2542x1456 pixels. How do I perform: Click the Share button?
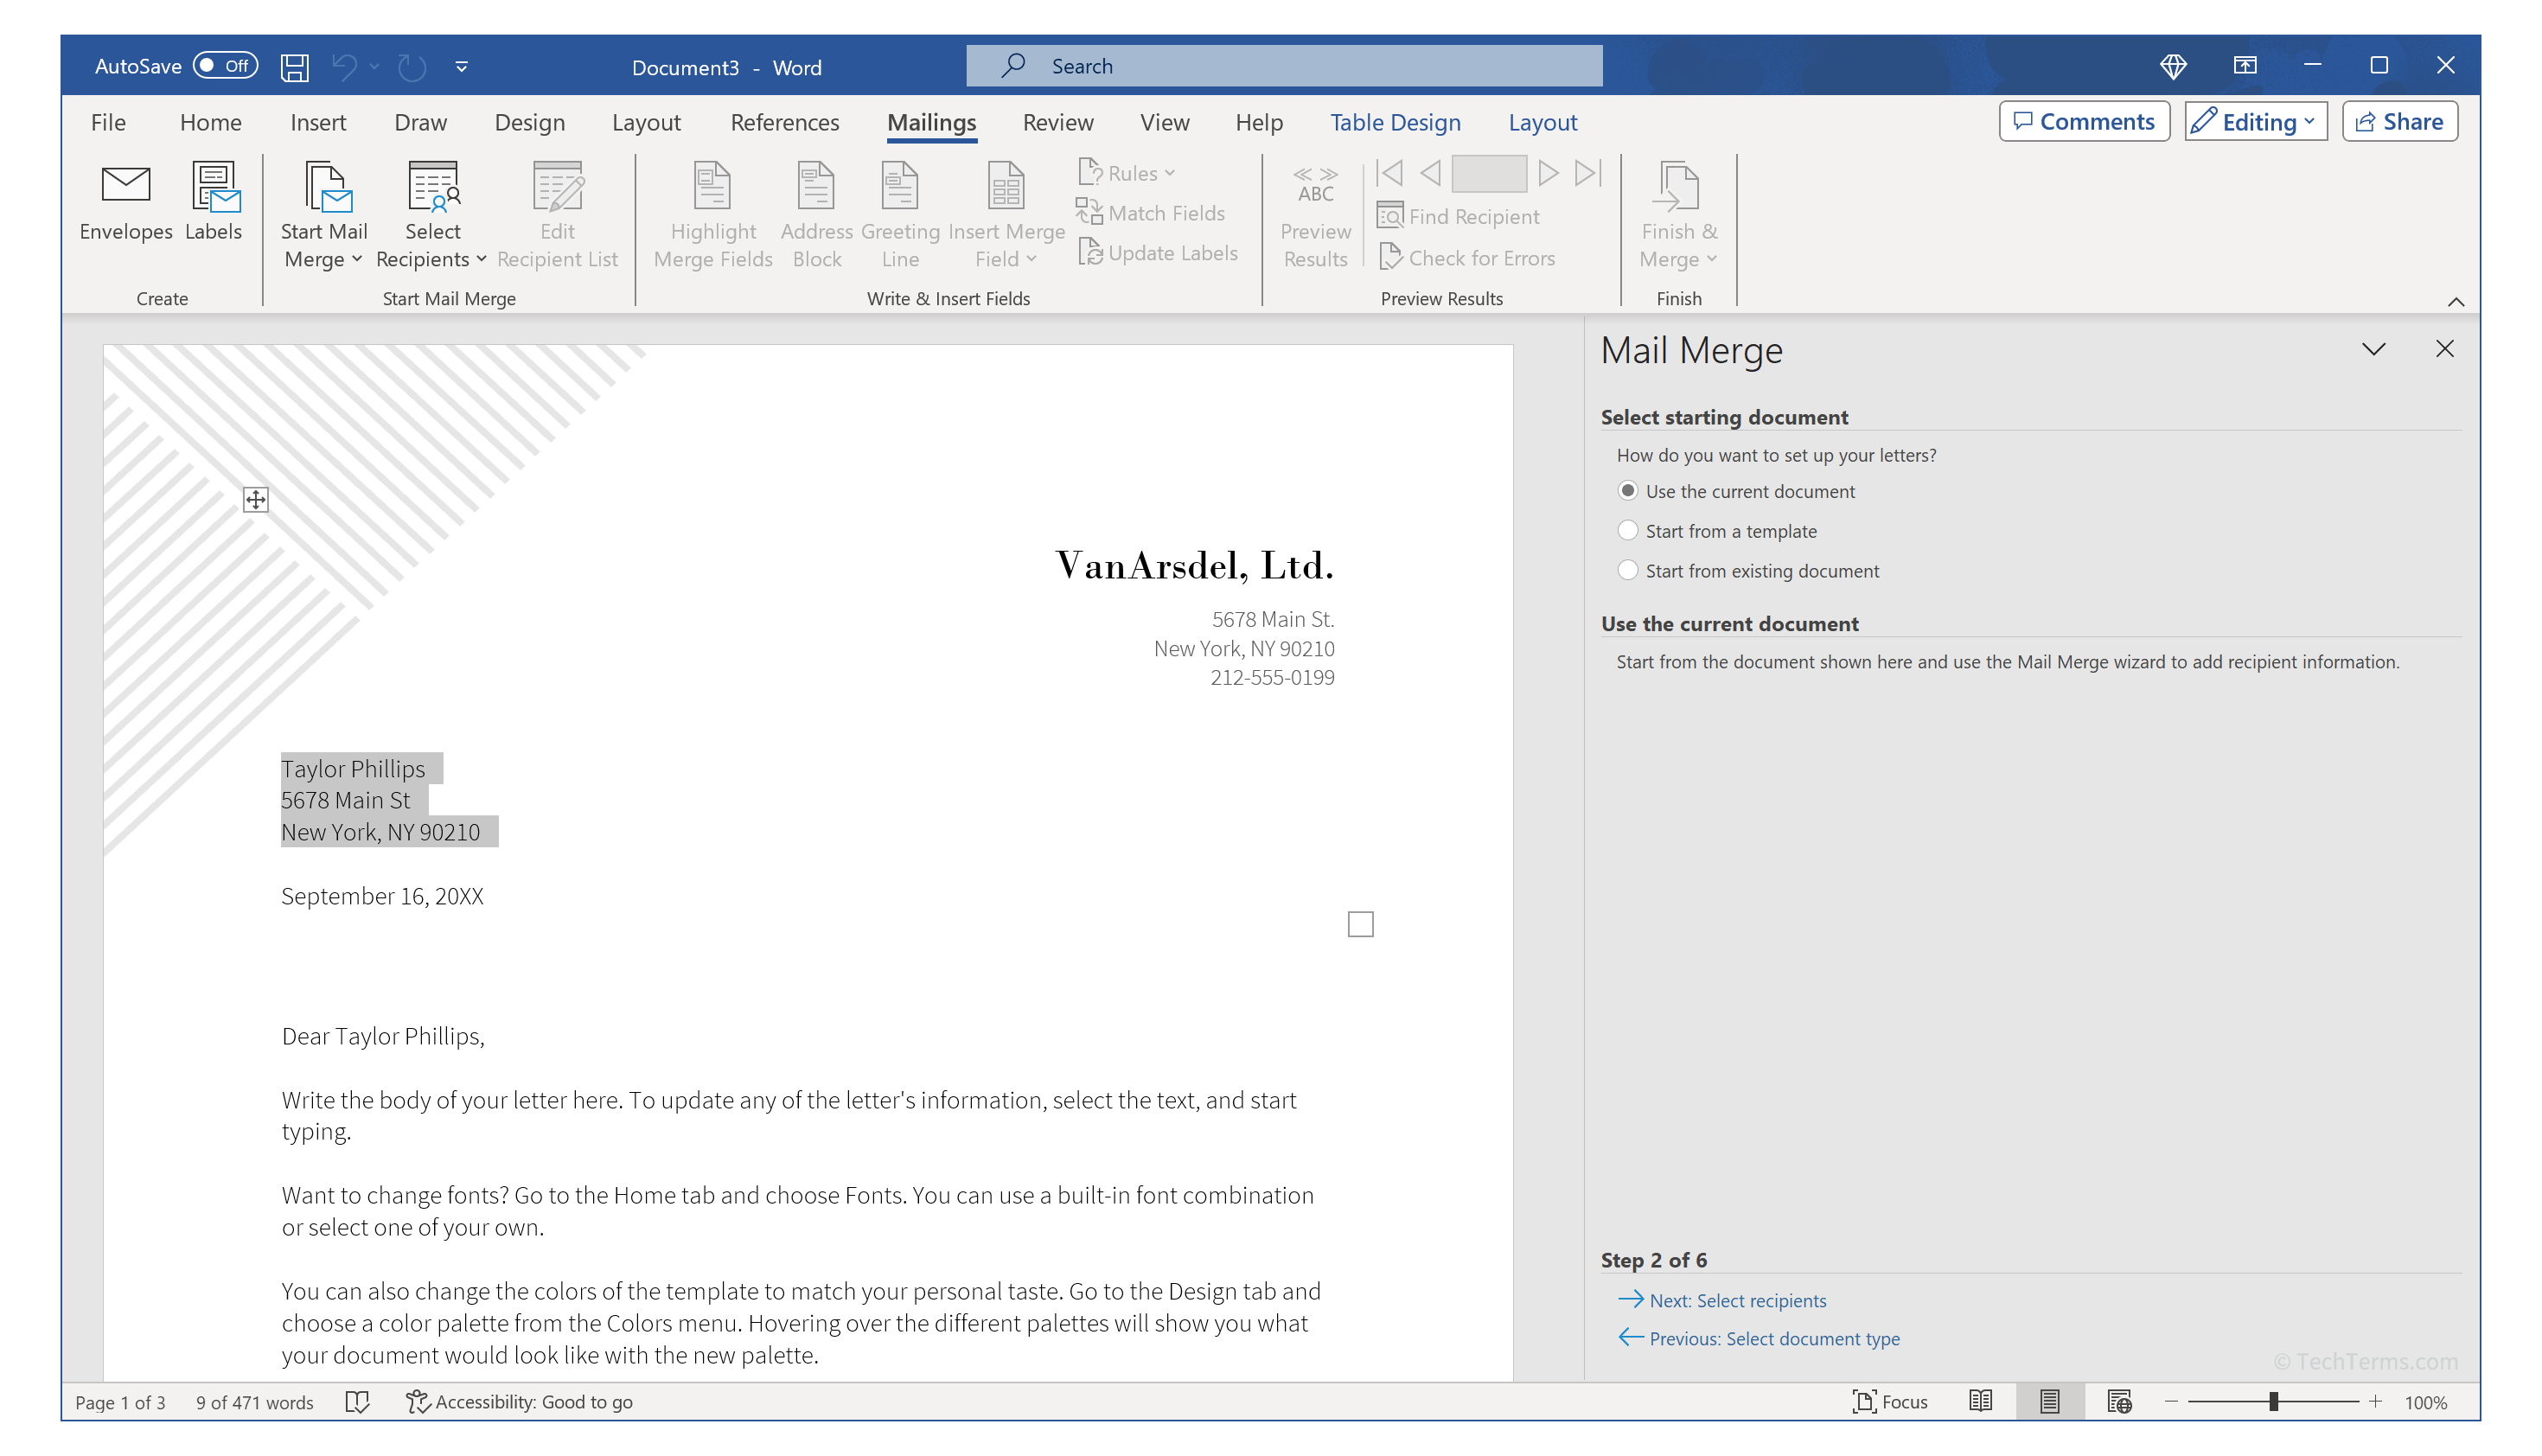click(x=2400, y=122)
